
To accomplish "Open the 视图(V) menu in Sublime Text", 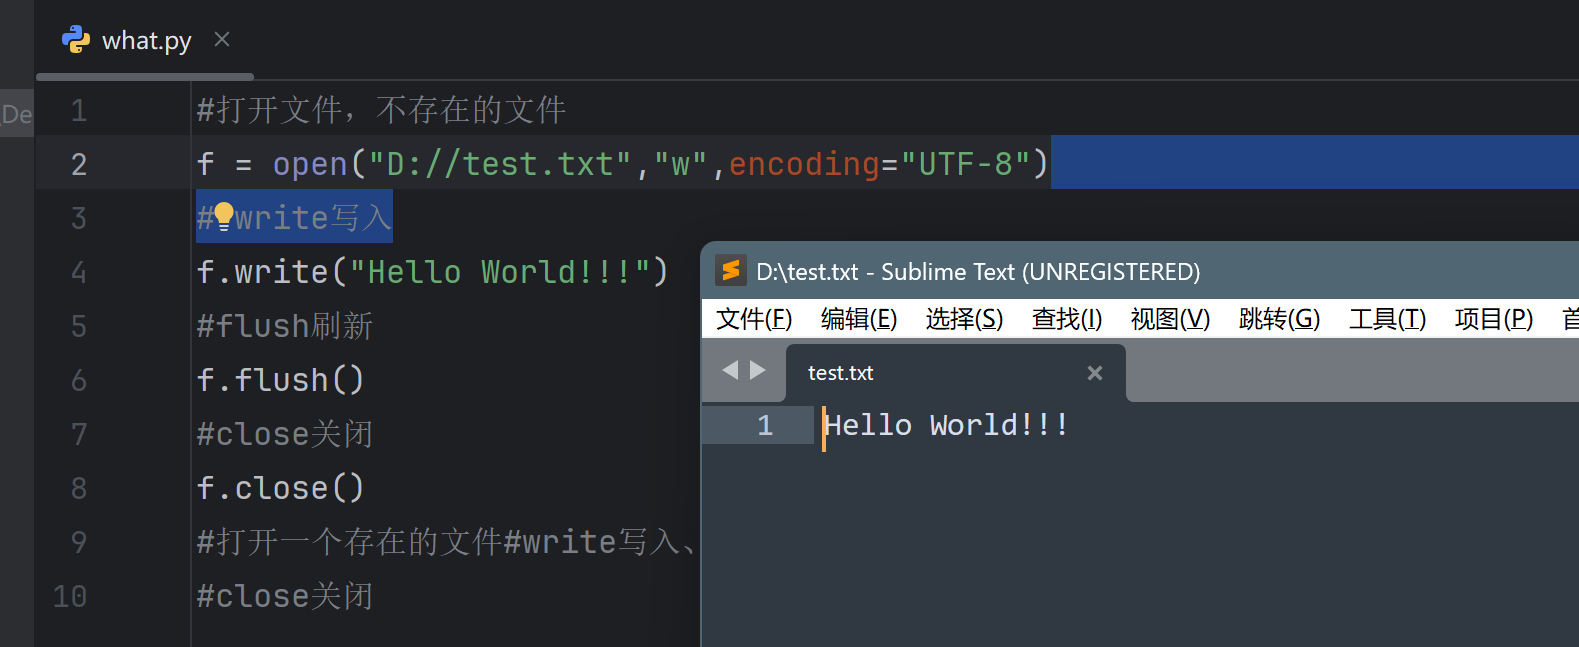I will pyautogui.click(x=1170, y=319).
